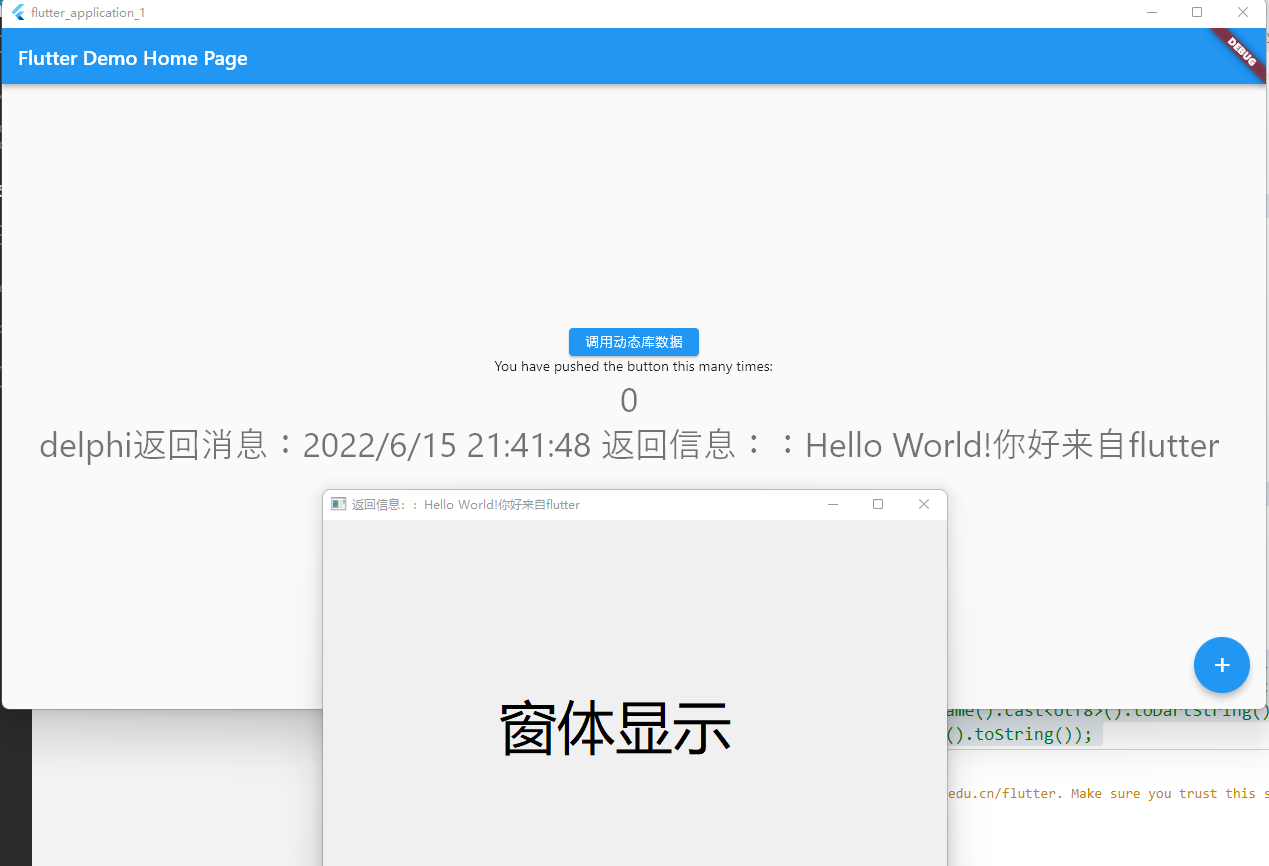Click the 窗体显示 label in the Delphi window
Screen dimensions: 1269x866
(616, 727)
